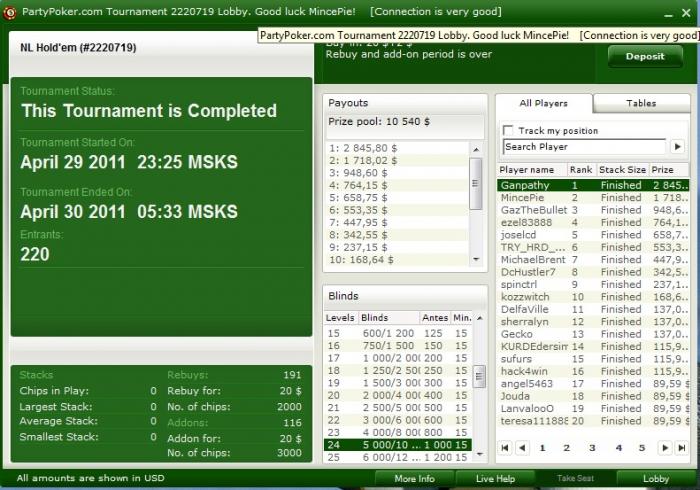Select player row MincePie
The height and width of the screenshot is (490, 700).
[593, 198]
